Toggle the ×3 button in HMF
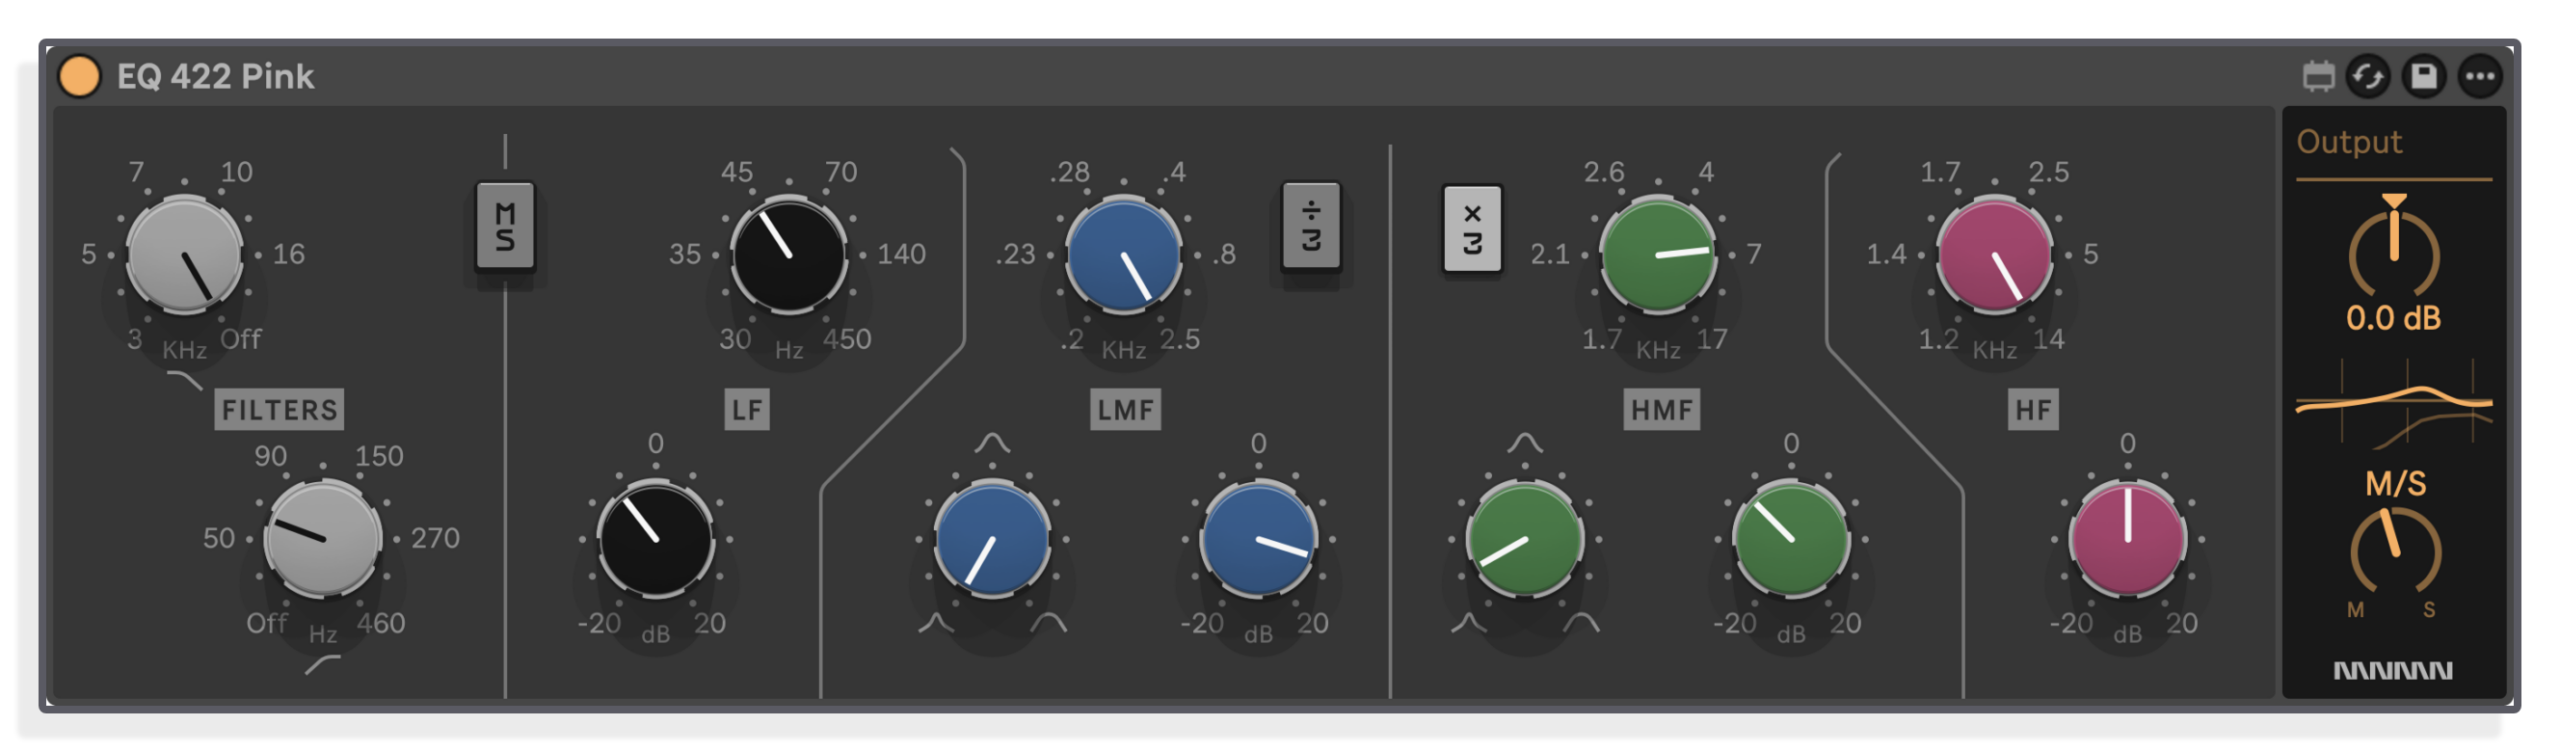 coord(1472,228)
